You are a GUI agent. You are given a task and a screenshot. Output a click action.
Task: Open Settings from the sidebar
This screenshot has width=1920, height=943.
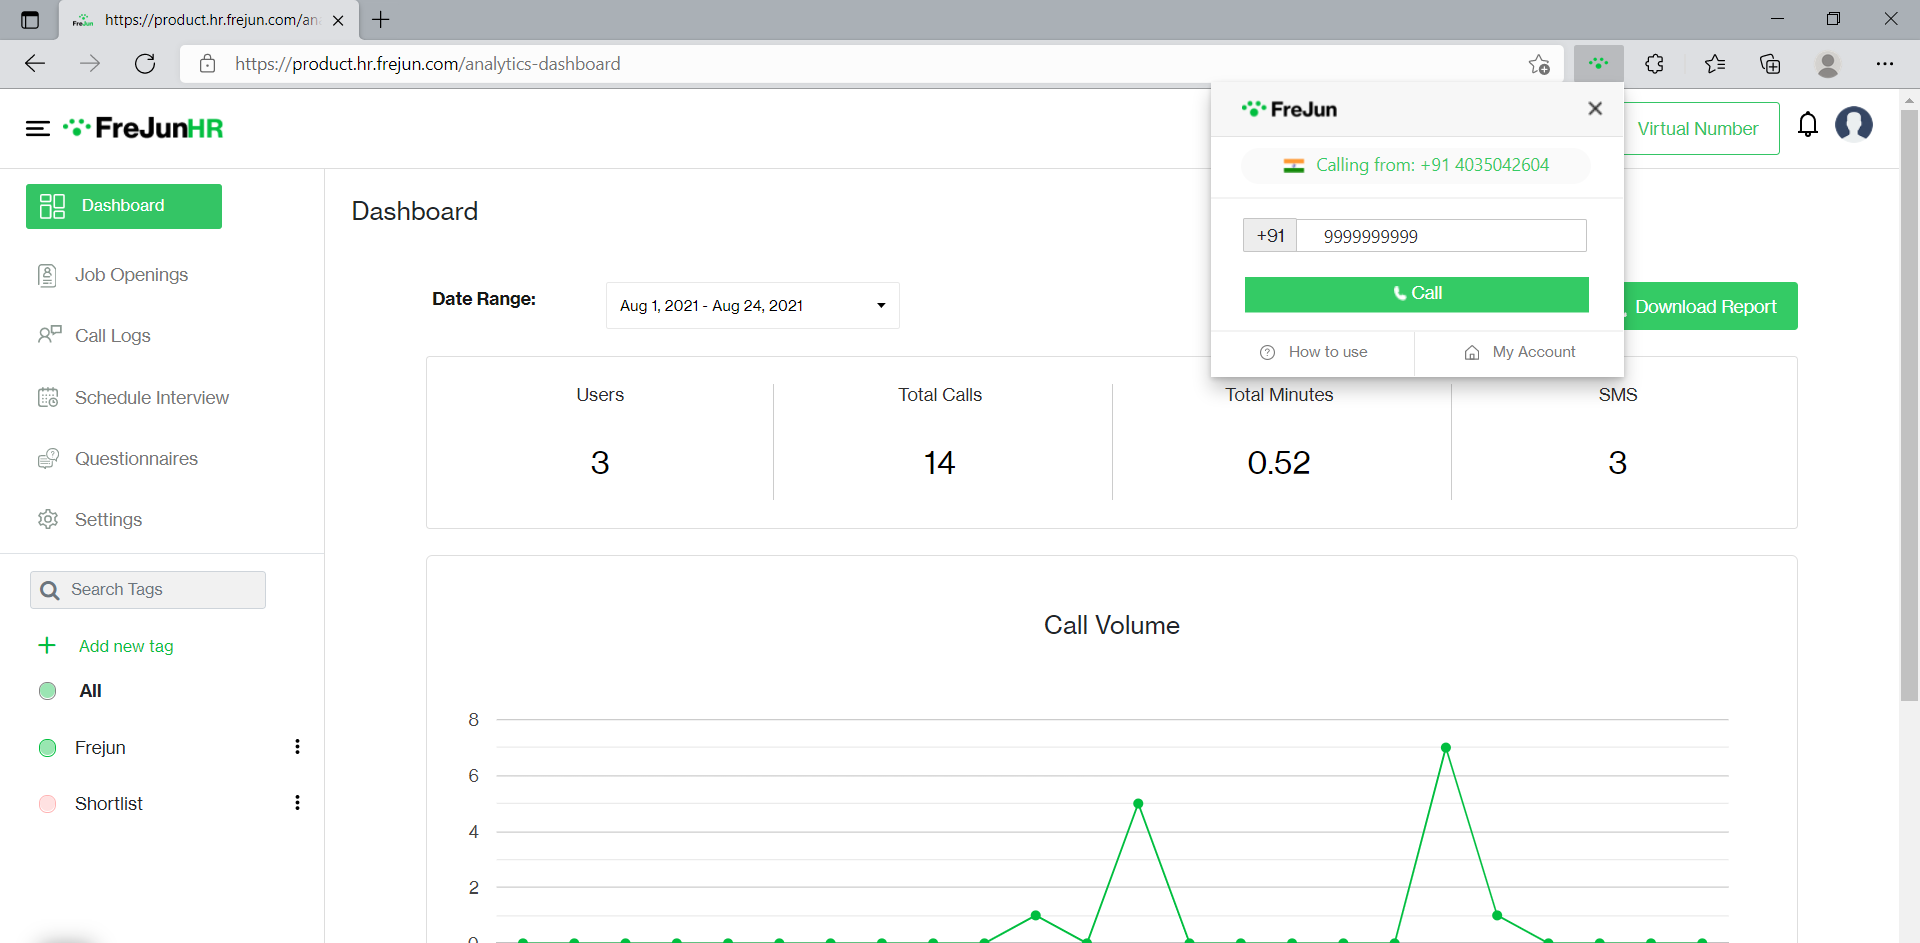(107, 520)
